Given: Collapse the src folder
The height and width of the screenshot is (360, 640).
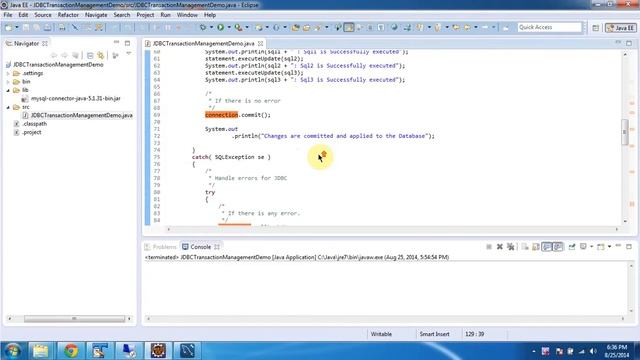Looking at the screenshot, I should pos(8,107).
